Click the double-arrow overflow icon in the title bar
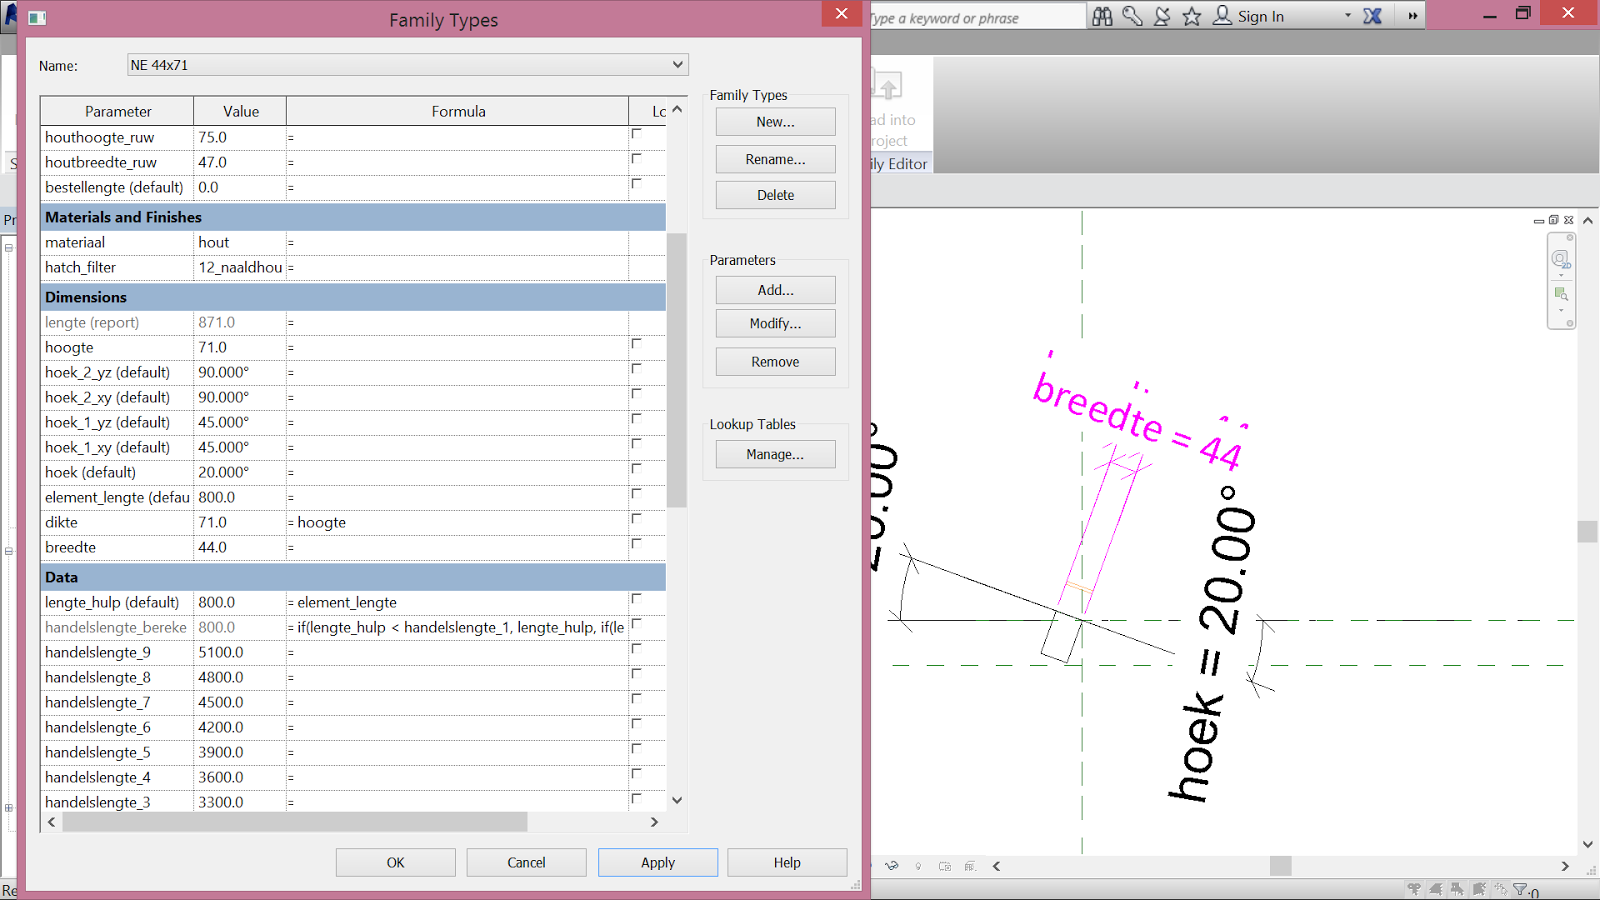1600x900 pixels. [1412, 16]
